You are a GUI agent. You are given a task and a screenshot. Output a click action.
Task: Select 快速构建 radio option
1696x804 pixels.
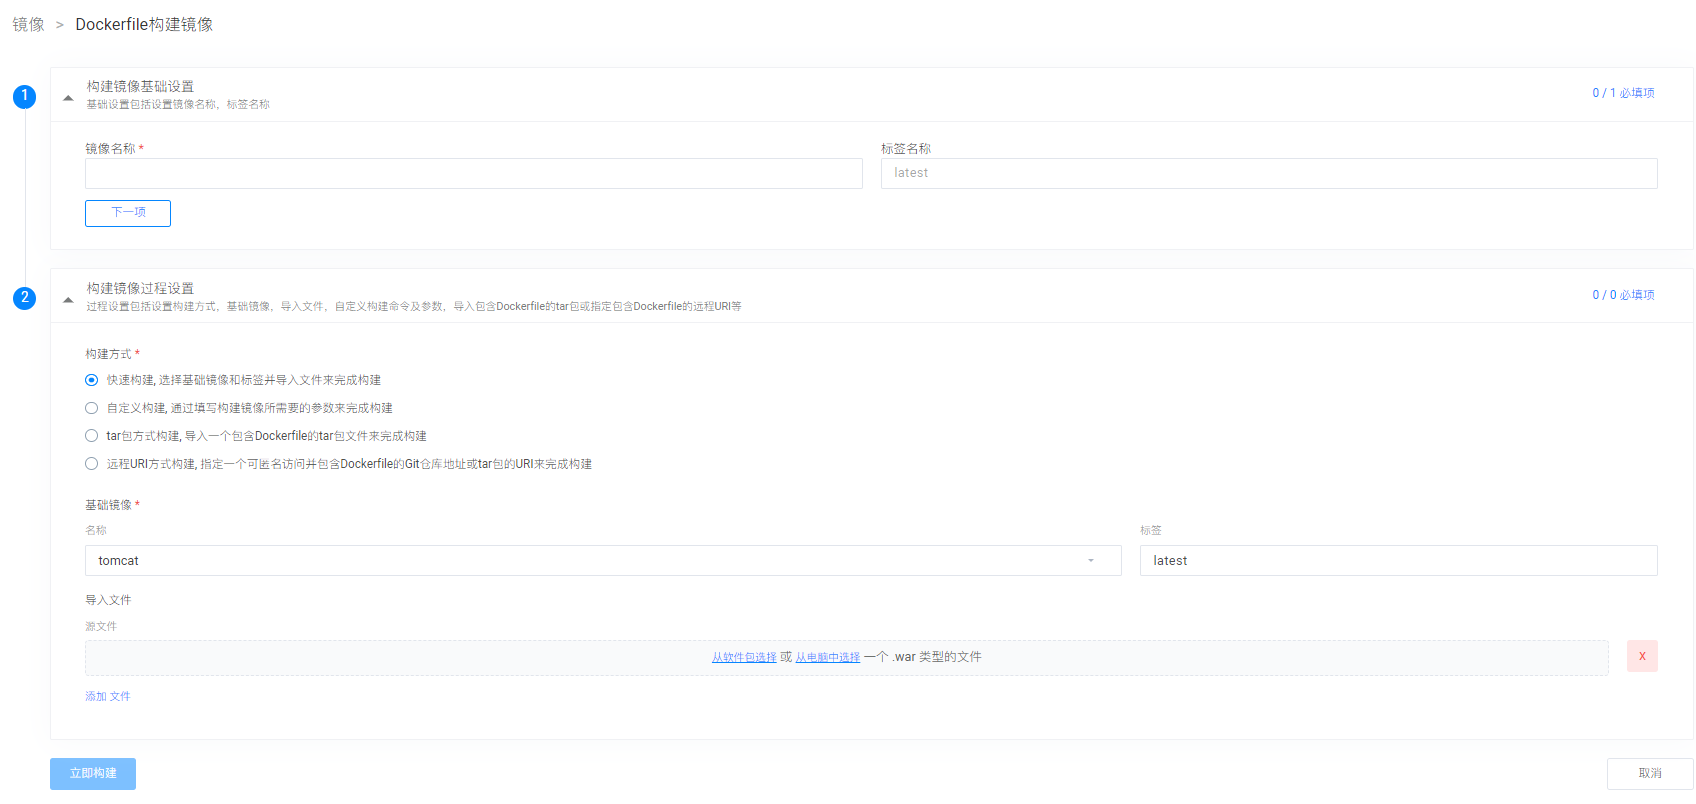tap(92, 380)
